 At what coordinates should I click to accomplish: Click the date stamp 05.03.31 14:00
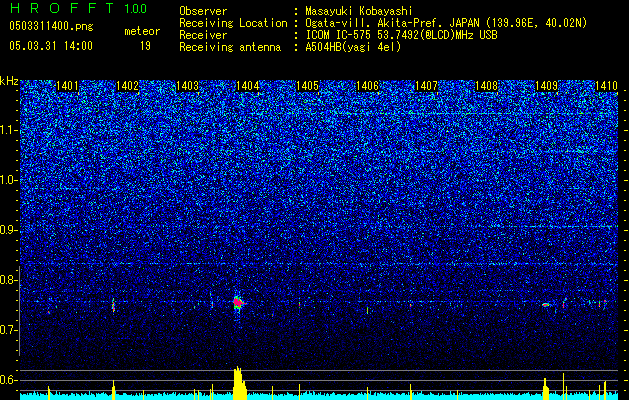click(51, 46)
